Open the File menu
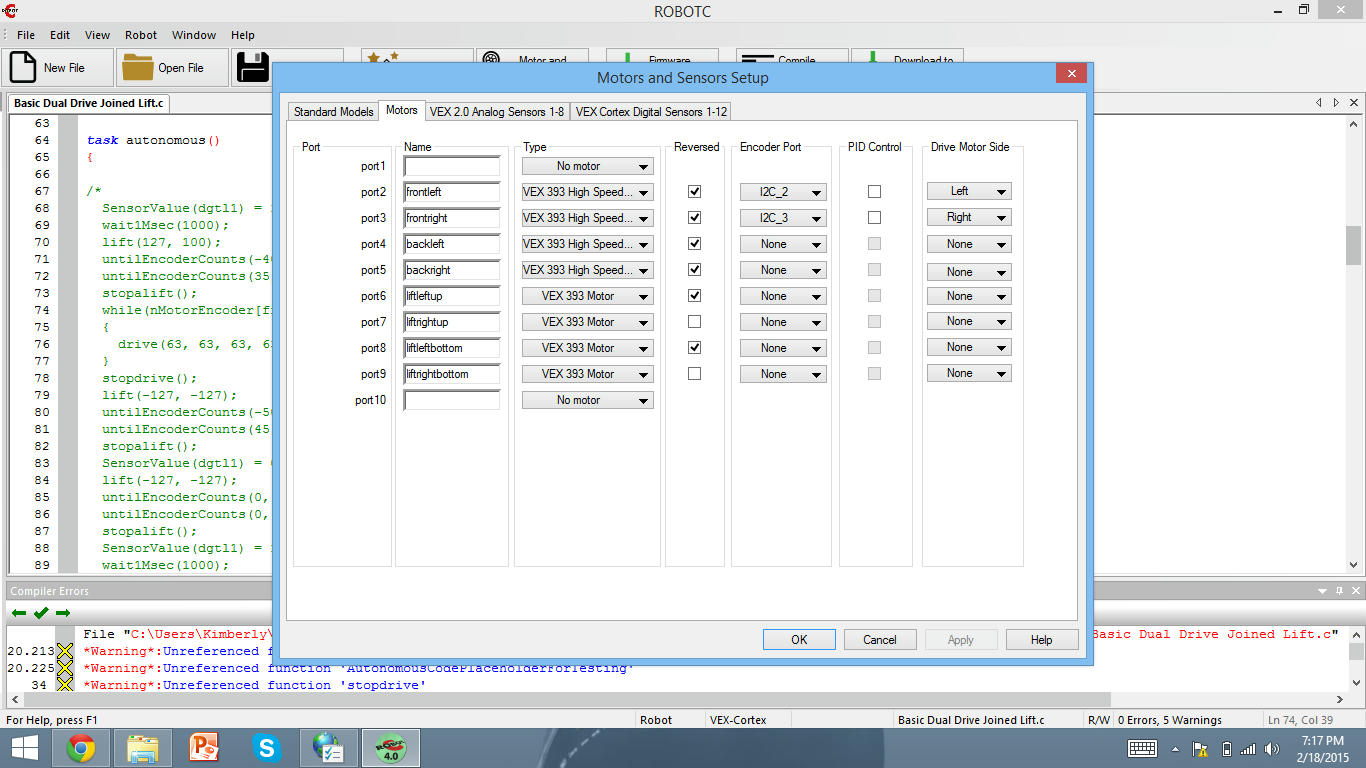1366x768 pixels. 25,35
